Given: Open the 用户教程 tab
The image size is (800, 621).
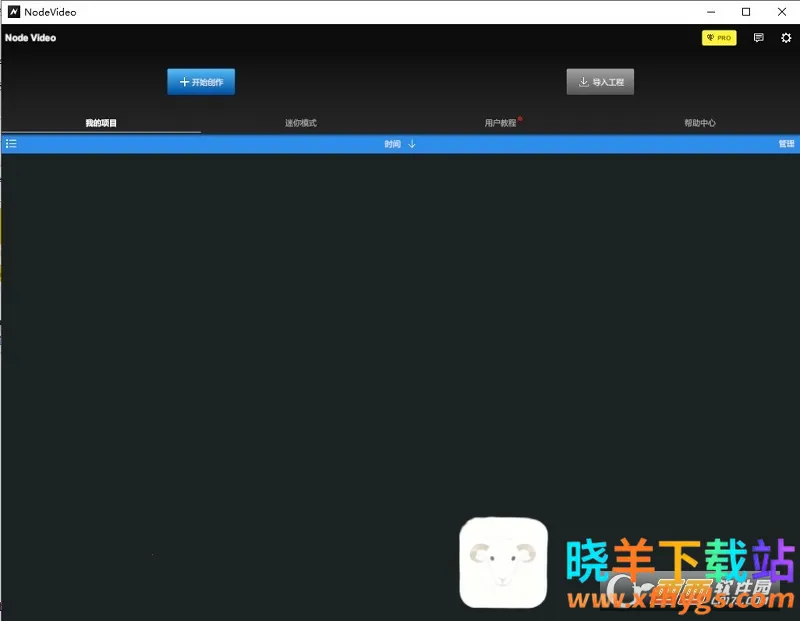Looking at the screenshot, I should coord(500,123).
